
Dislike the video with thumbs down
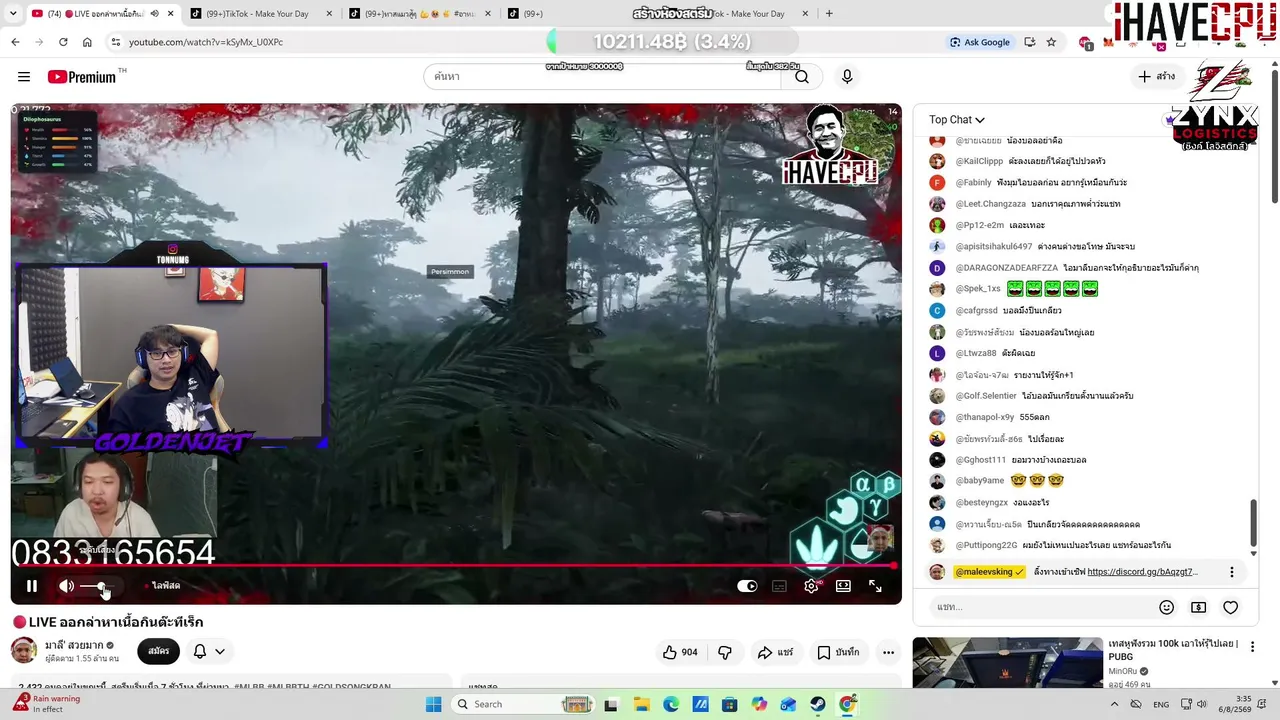point(725,652)
